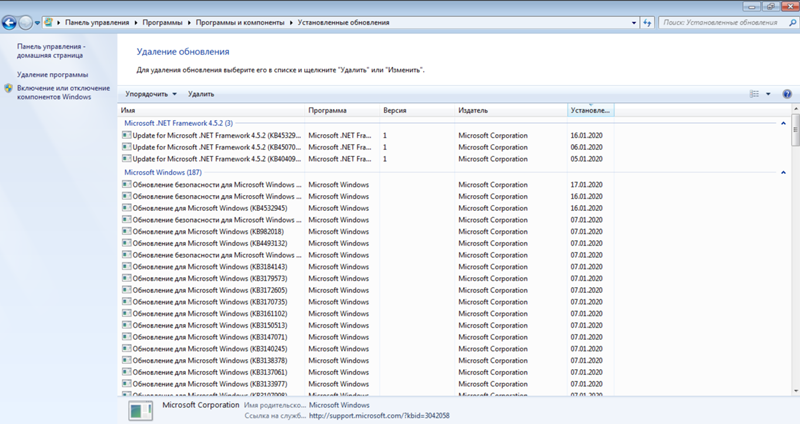Viewport: 800px width, 424px height.
Task: Click the greyed Forward navigation arrow
Action: [x=25, y=22]
